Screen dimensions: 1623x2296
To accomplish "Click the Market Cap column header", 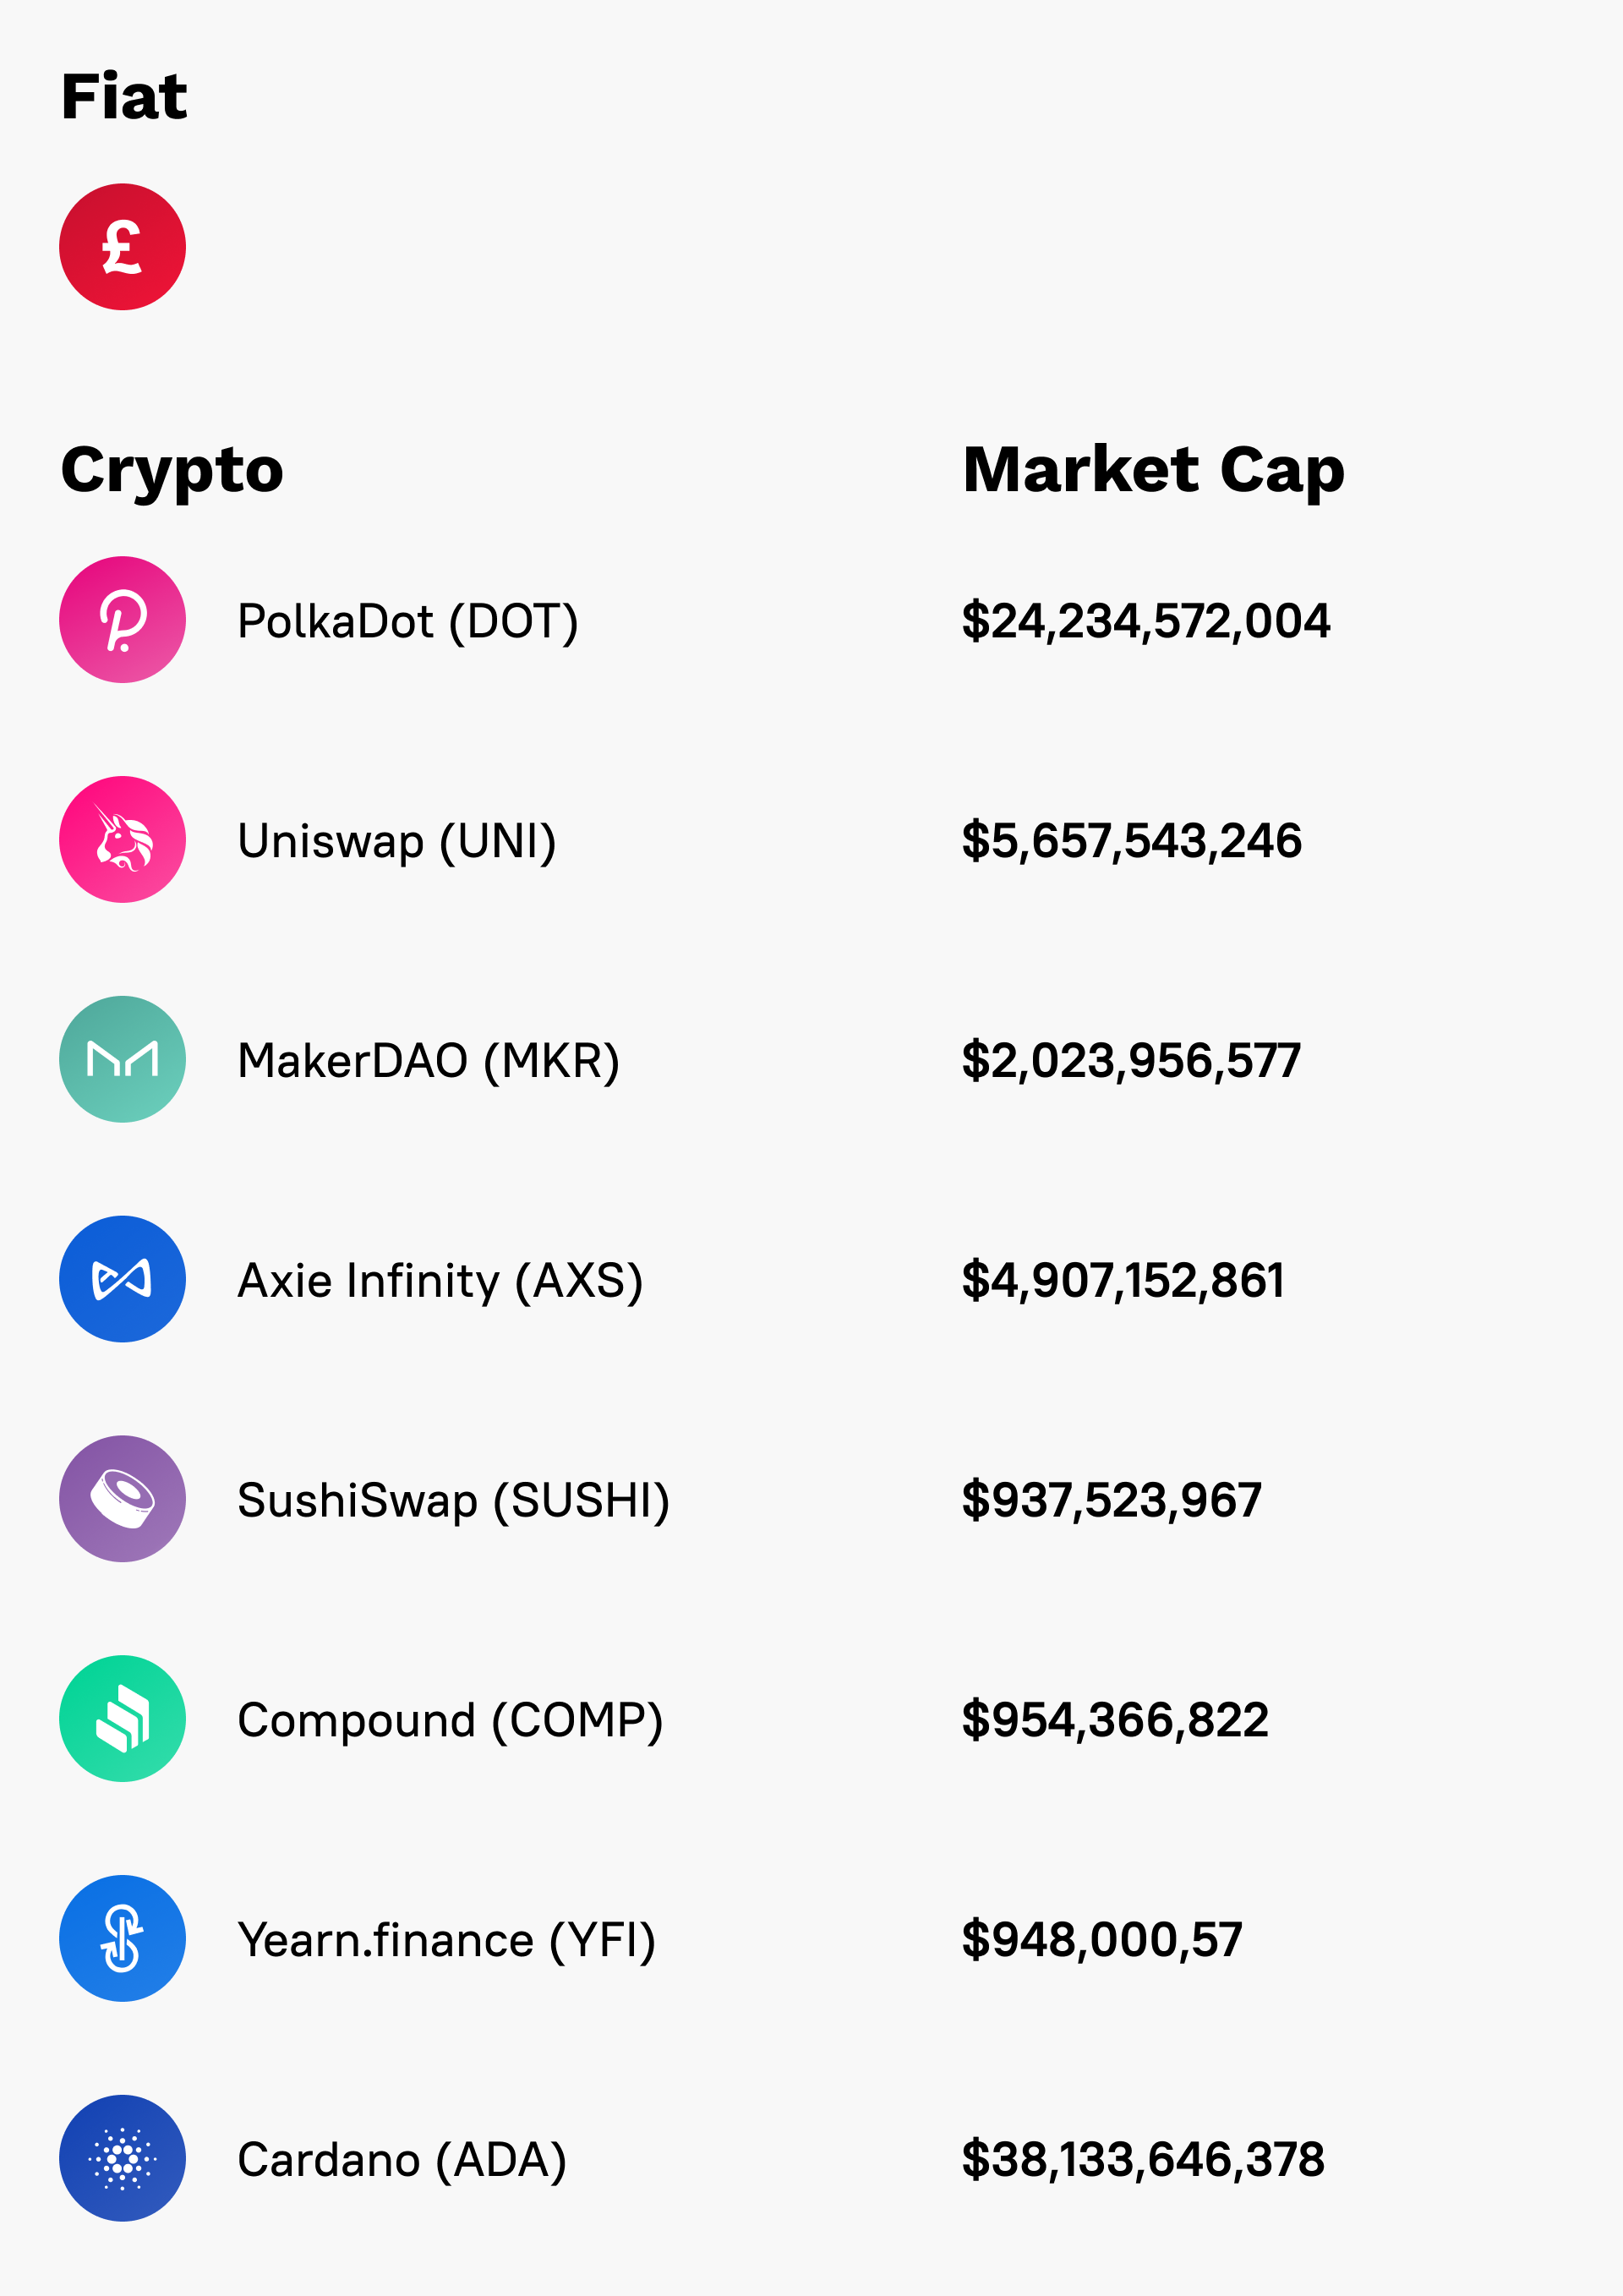I will [x=1154, y=470].
